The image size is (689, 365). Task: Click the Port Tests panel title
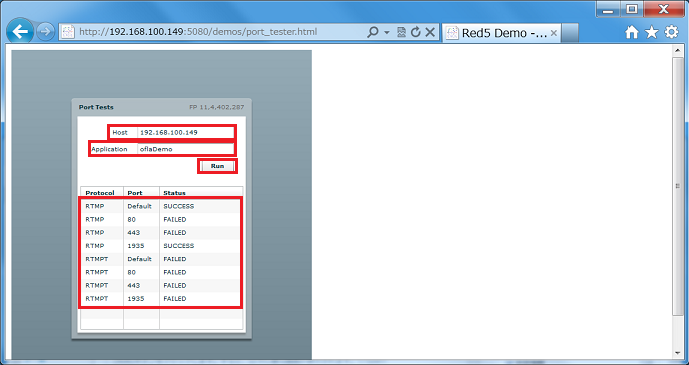[96, 107]
